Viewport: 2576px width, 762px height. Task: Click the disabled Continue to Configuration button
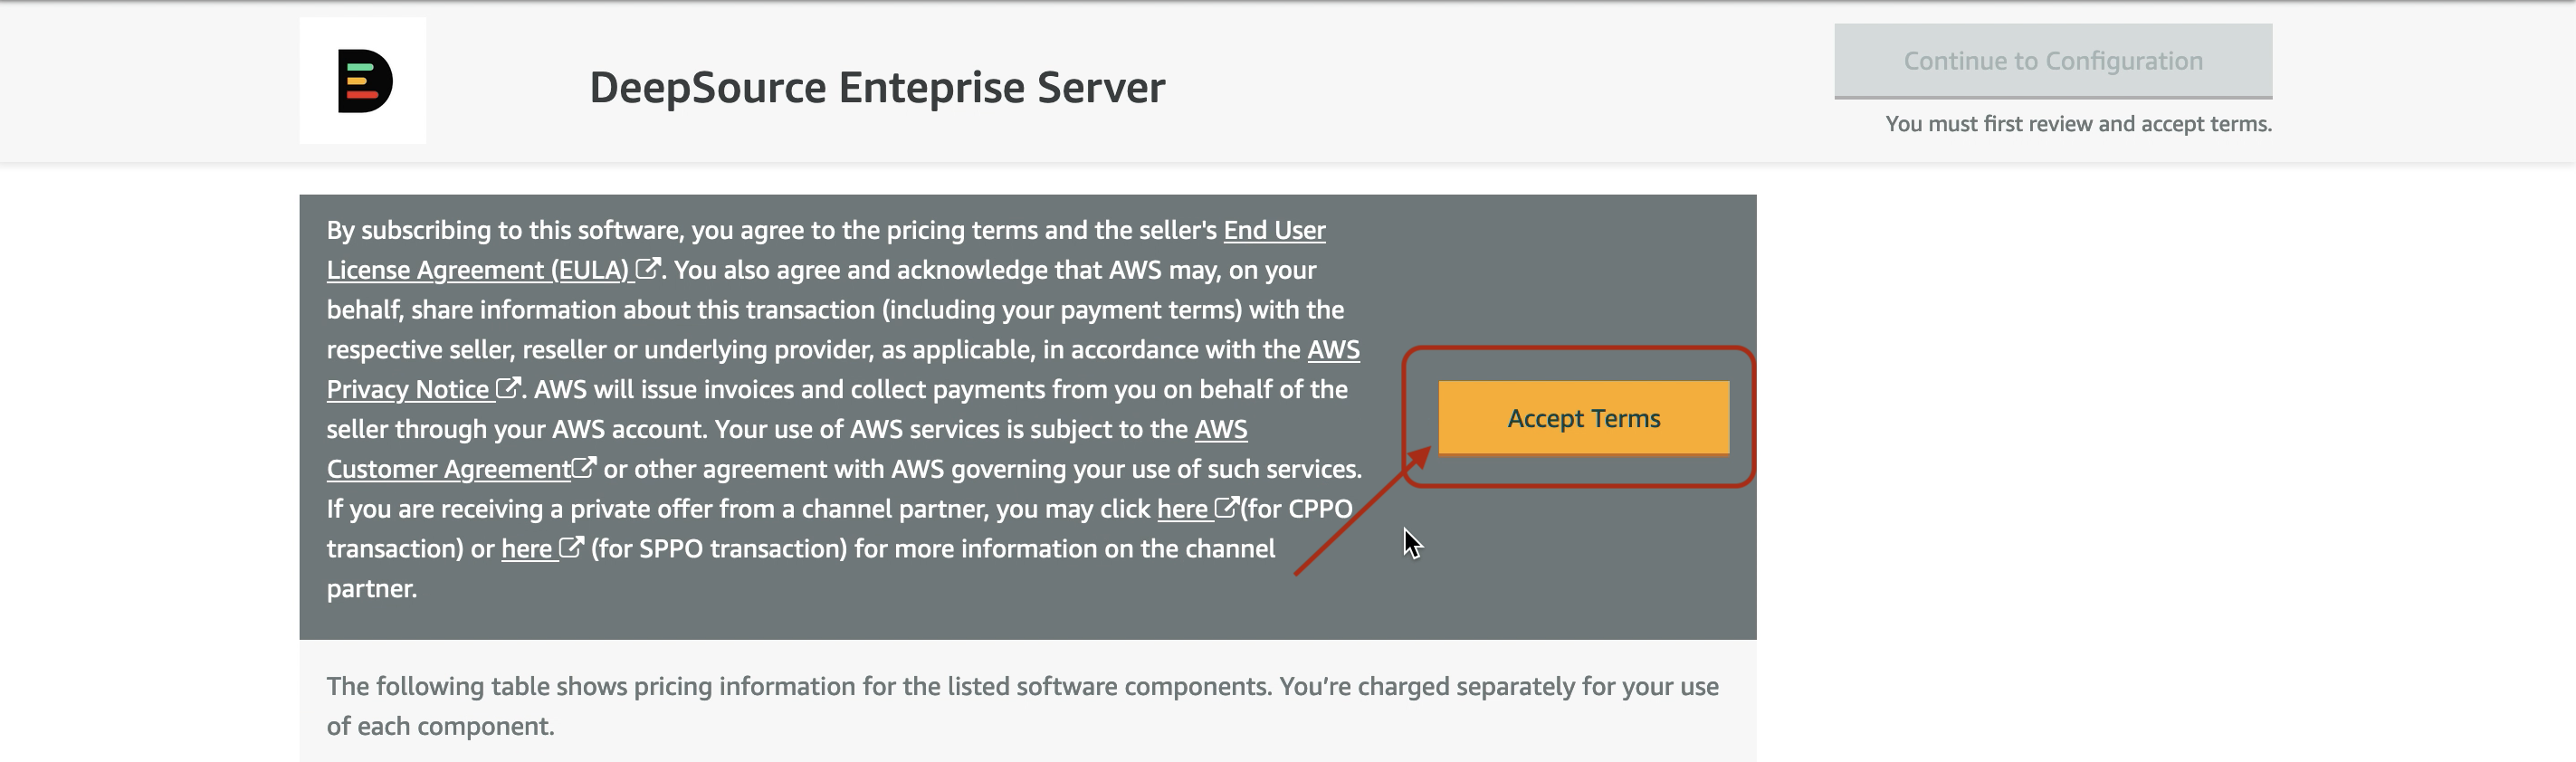click(2053, 61)
